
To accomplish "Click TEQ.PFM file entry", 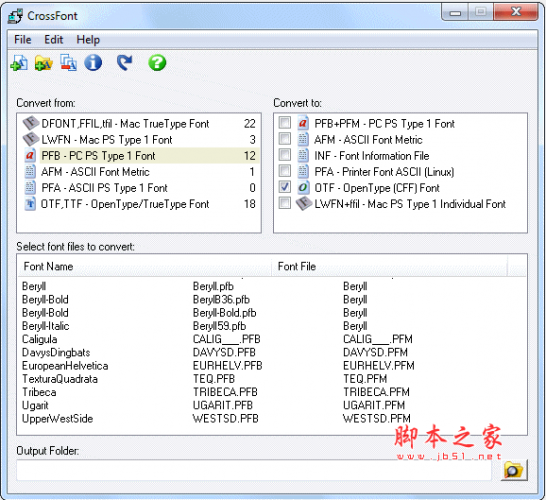I will (x=365, y=379).
